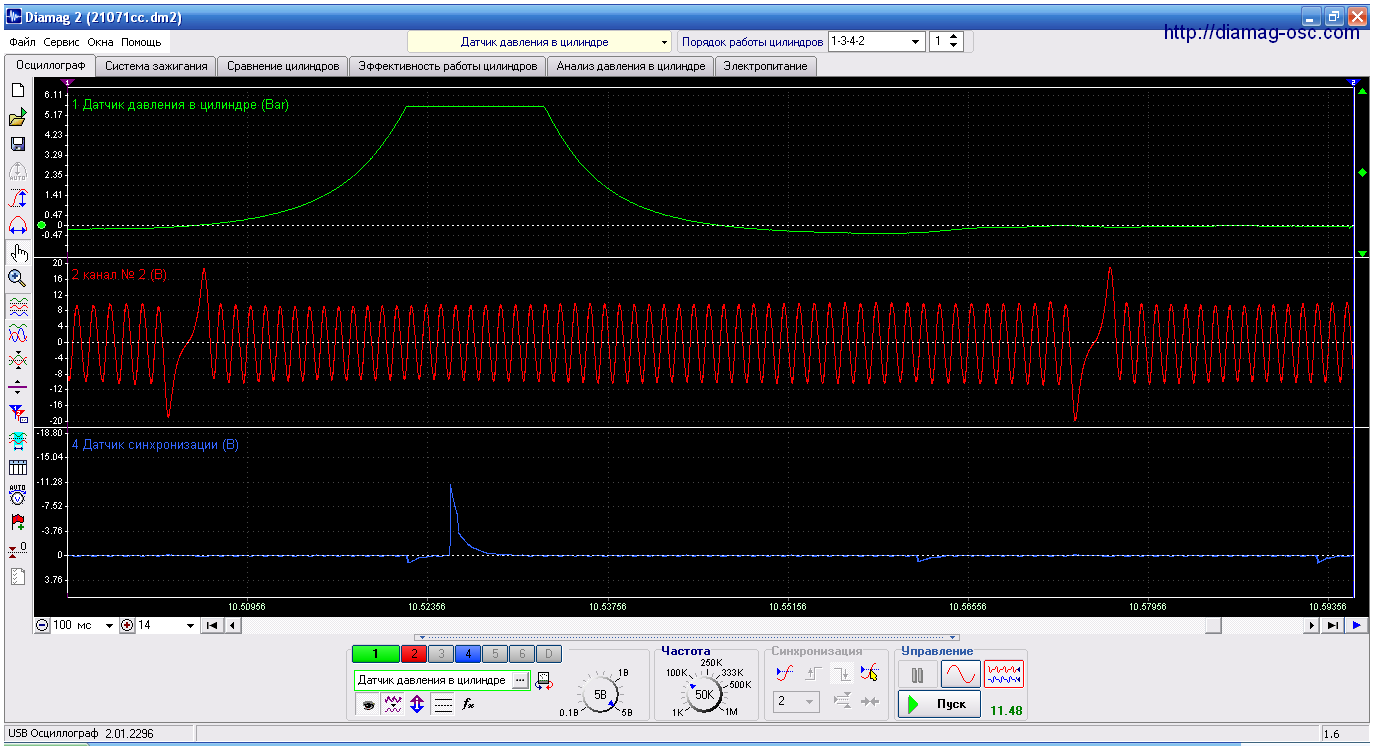The height and width of the screenshot is (746, 1374).
Task: Click the zero-level reset icon
Action: [17, 548]
